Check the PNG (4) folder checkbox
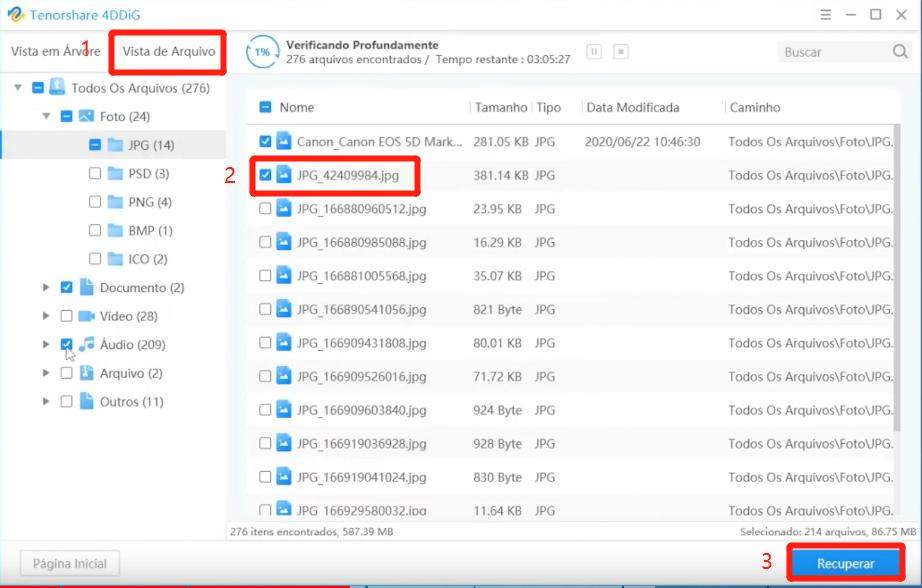The height and width of the screenshot is (588, 922). (95, 202)
